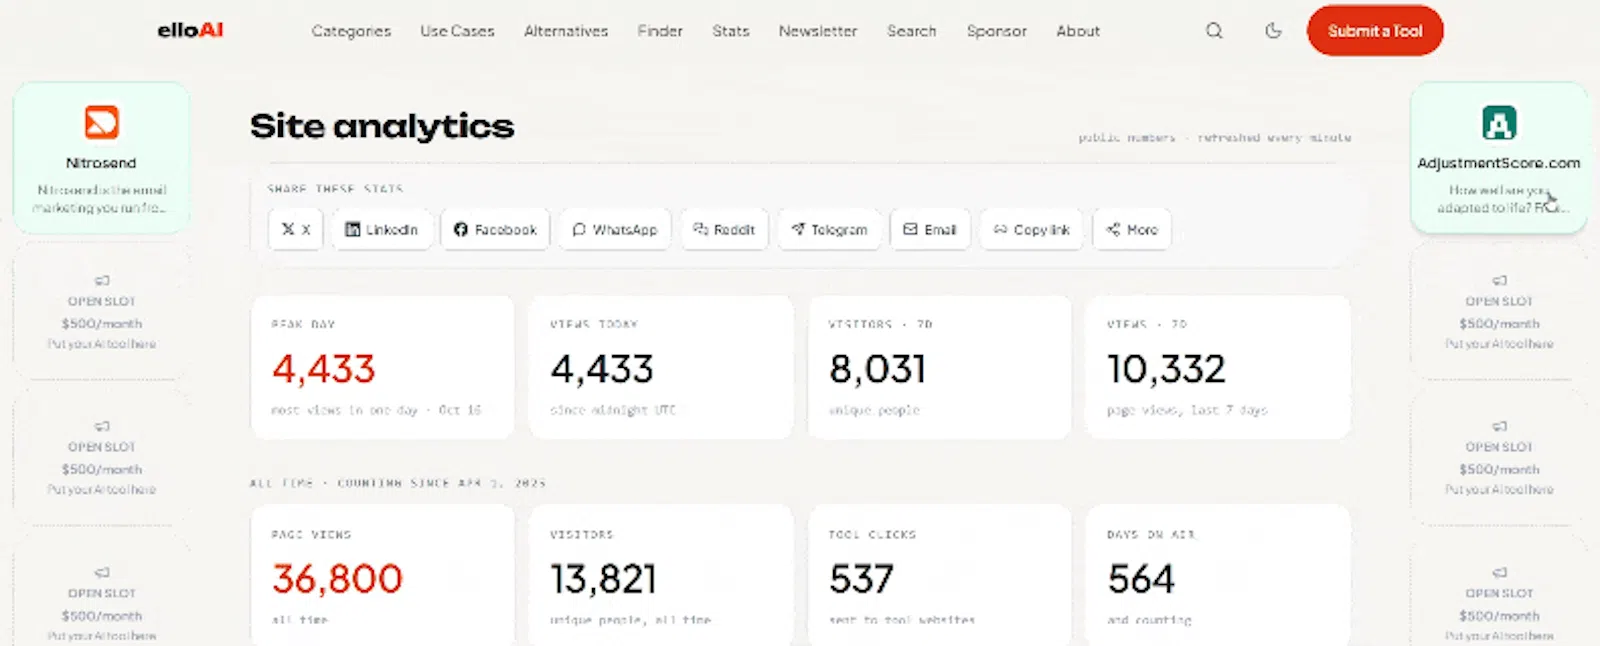Open the AdjustmentScore.com sponsor card title
1600x646 pixels.
pos(1499,163)
